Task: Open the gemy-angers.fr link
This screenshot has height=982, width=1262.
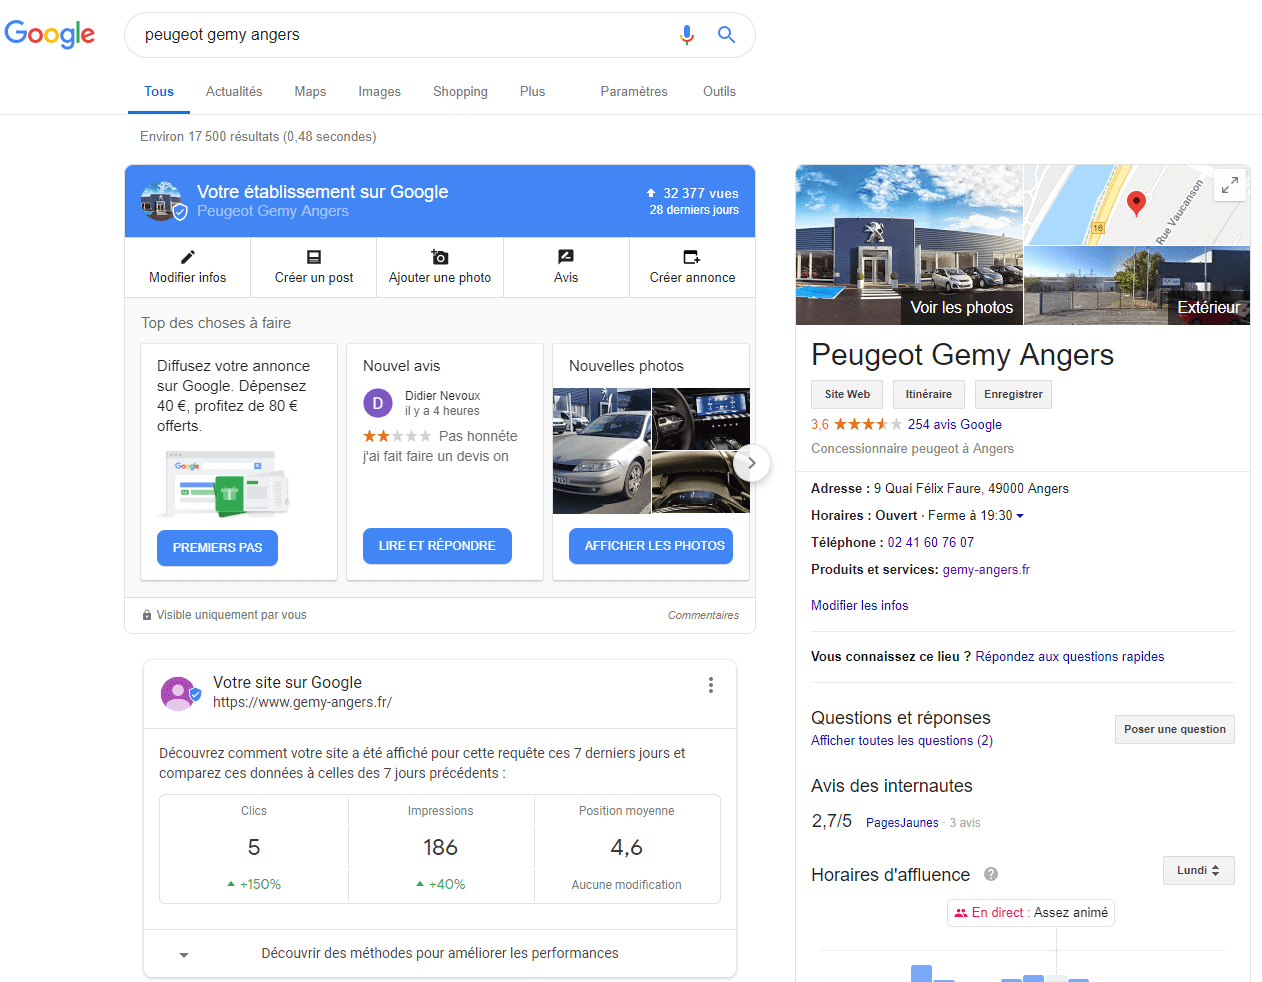Action: (986, 569)
